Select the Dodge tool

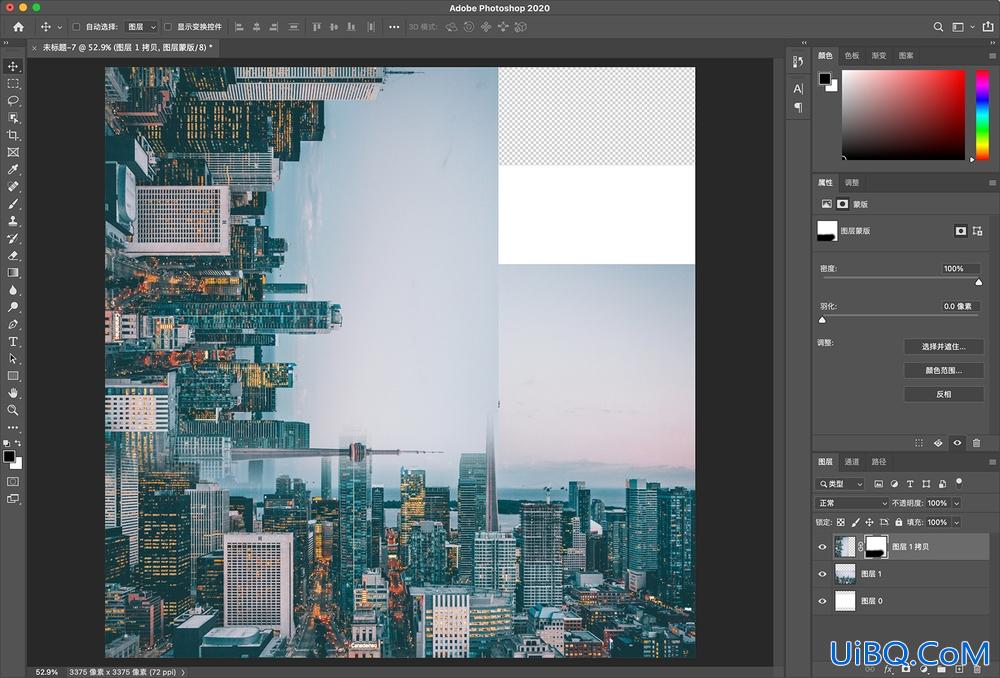point(13,307)
